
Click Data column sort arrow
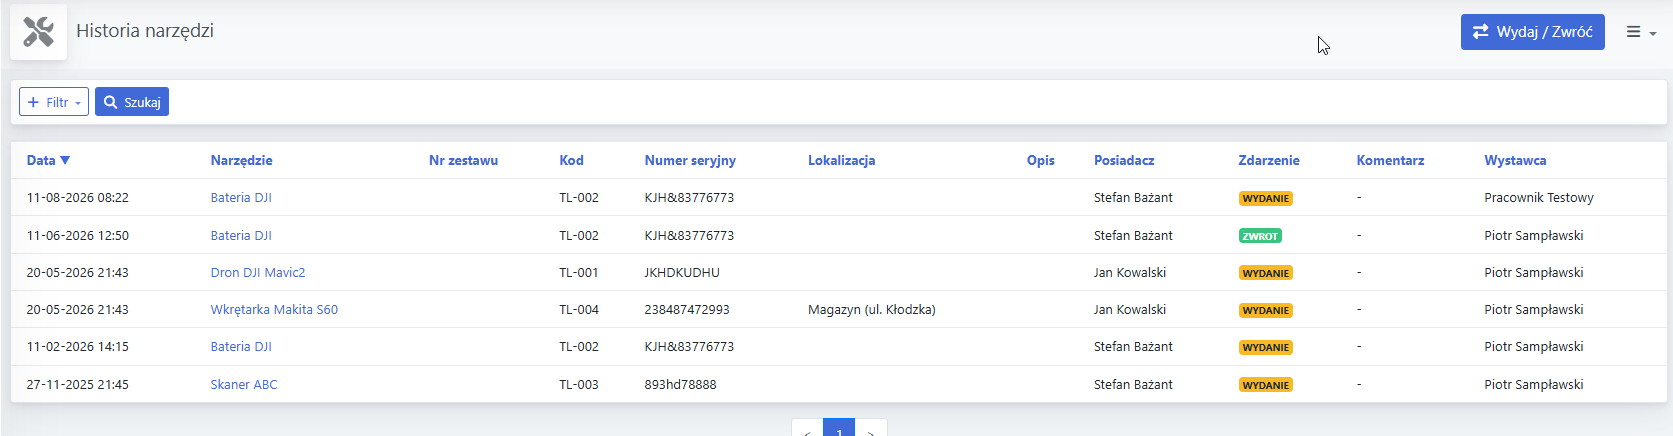(65, 160)
